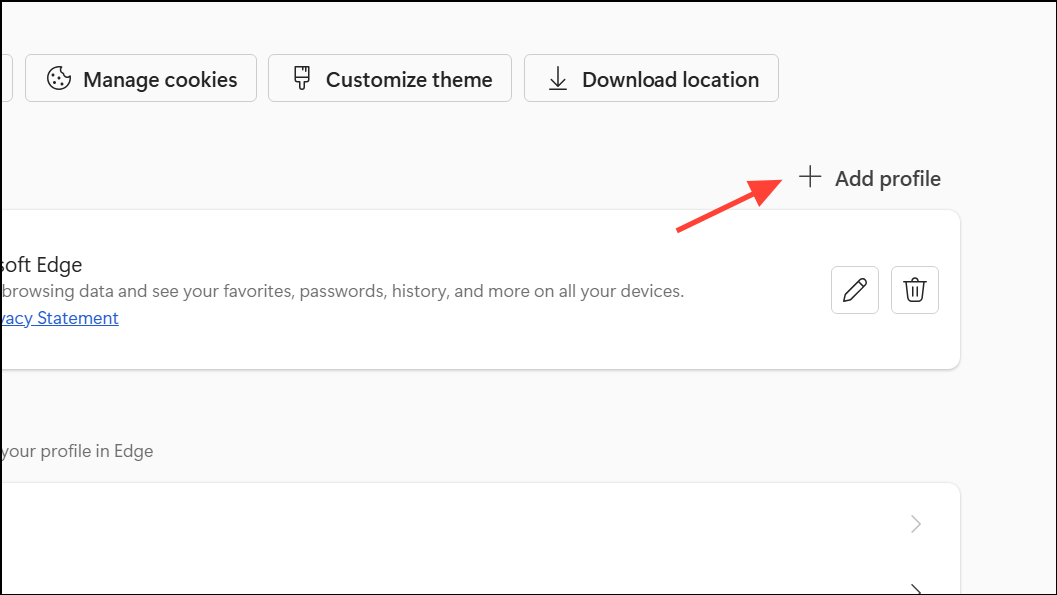Expand the partially visible second row chevron

pos(915,588)
